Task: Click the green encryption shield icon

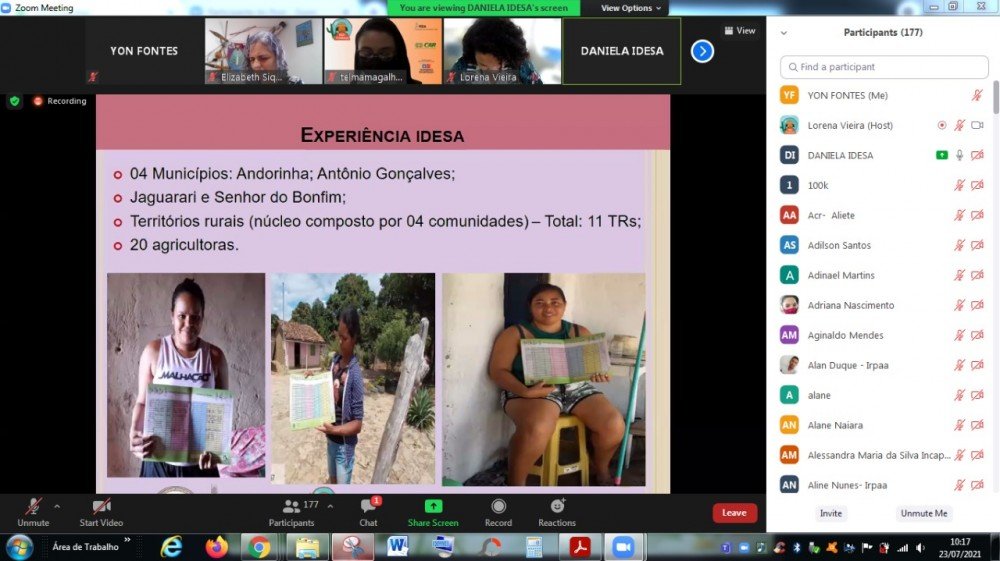Action: point(14,101)
